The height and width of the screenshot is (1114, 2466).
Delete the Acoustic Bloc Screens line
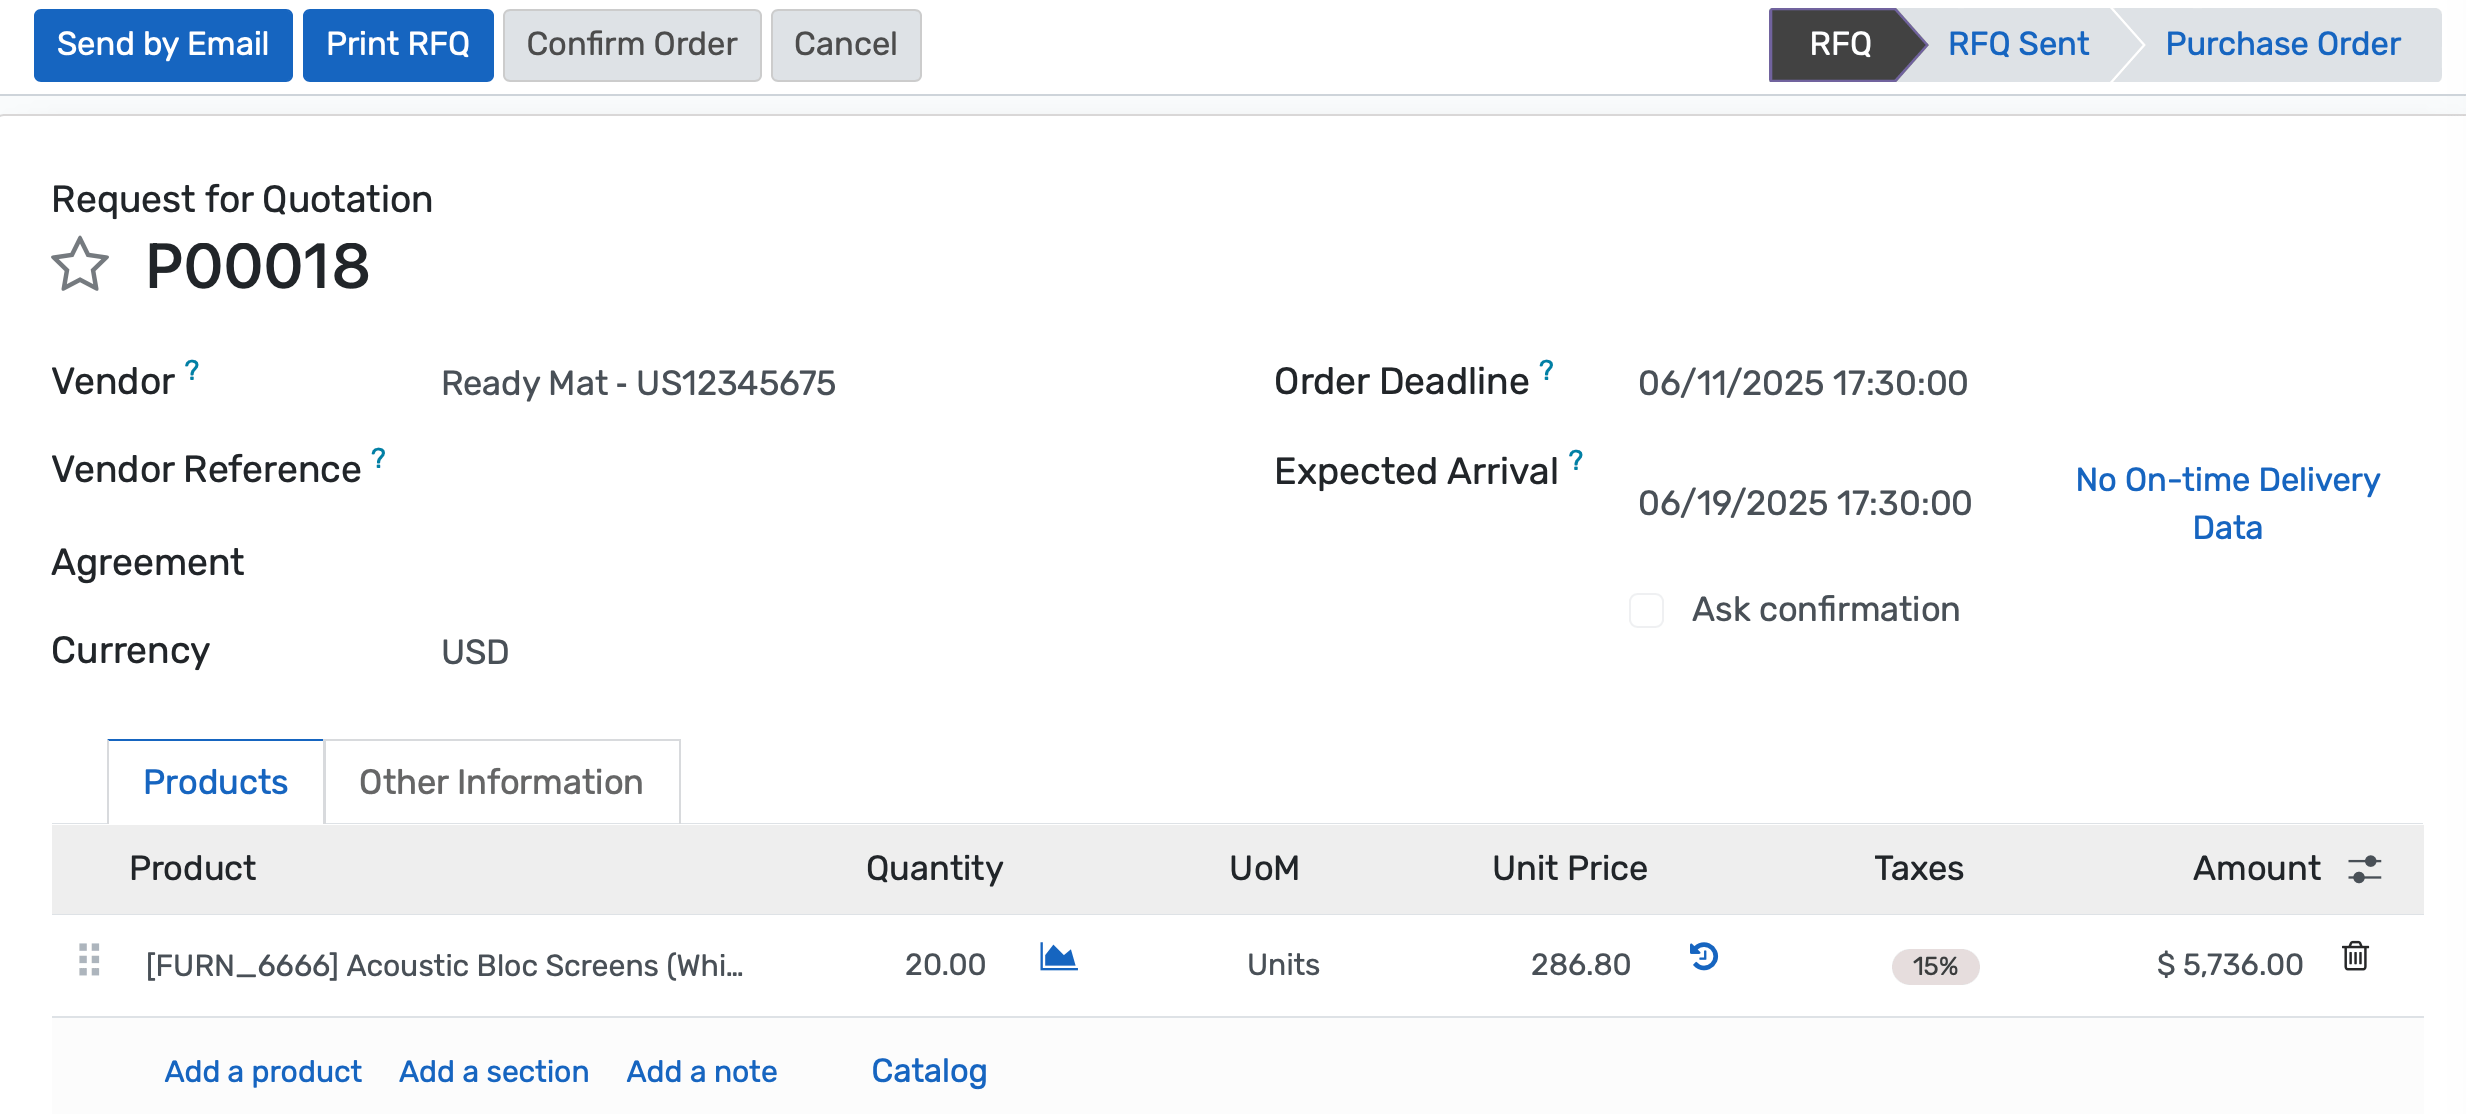(x=2355, y=957)
